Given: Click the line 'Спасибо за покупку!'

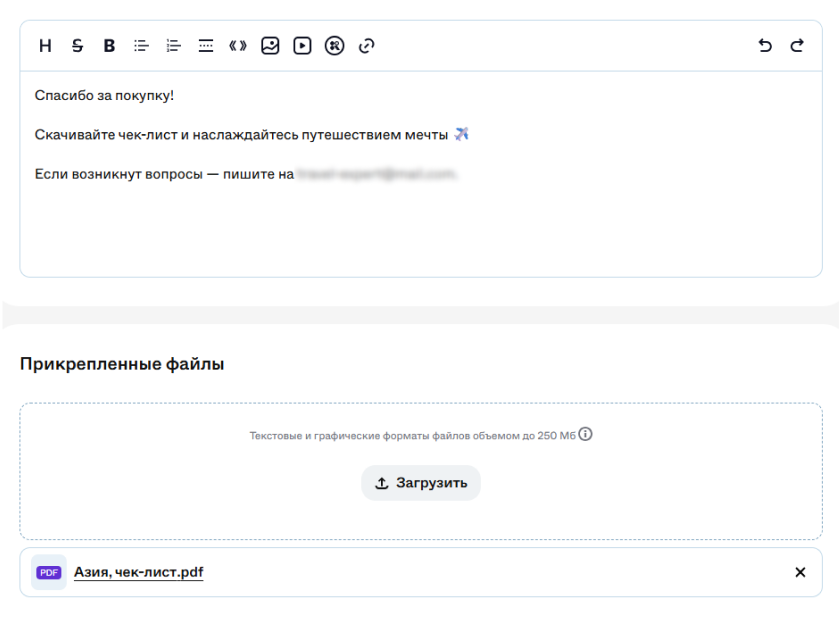Looking at the screenshot, I should point(104,95).
